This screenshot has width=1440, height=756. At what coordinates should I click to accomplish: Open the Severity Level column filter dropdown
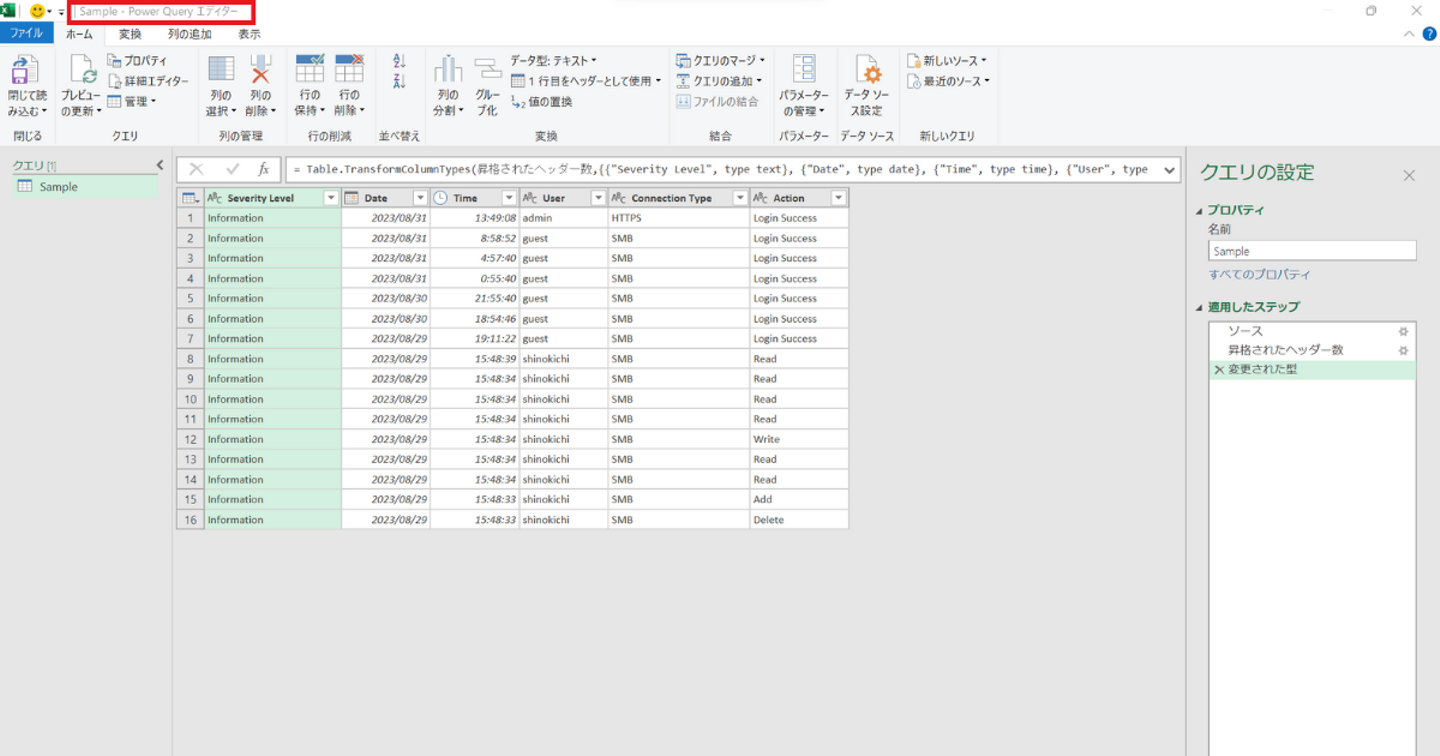[331, 198]
